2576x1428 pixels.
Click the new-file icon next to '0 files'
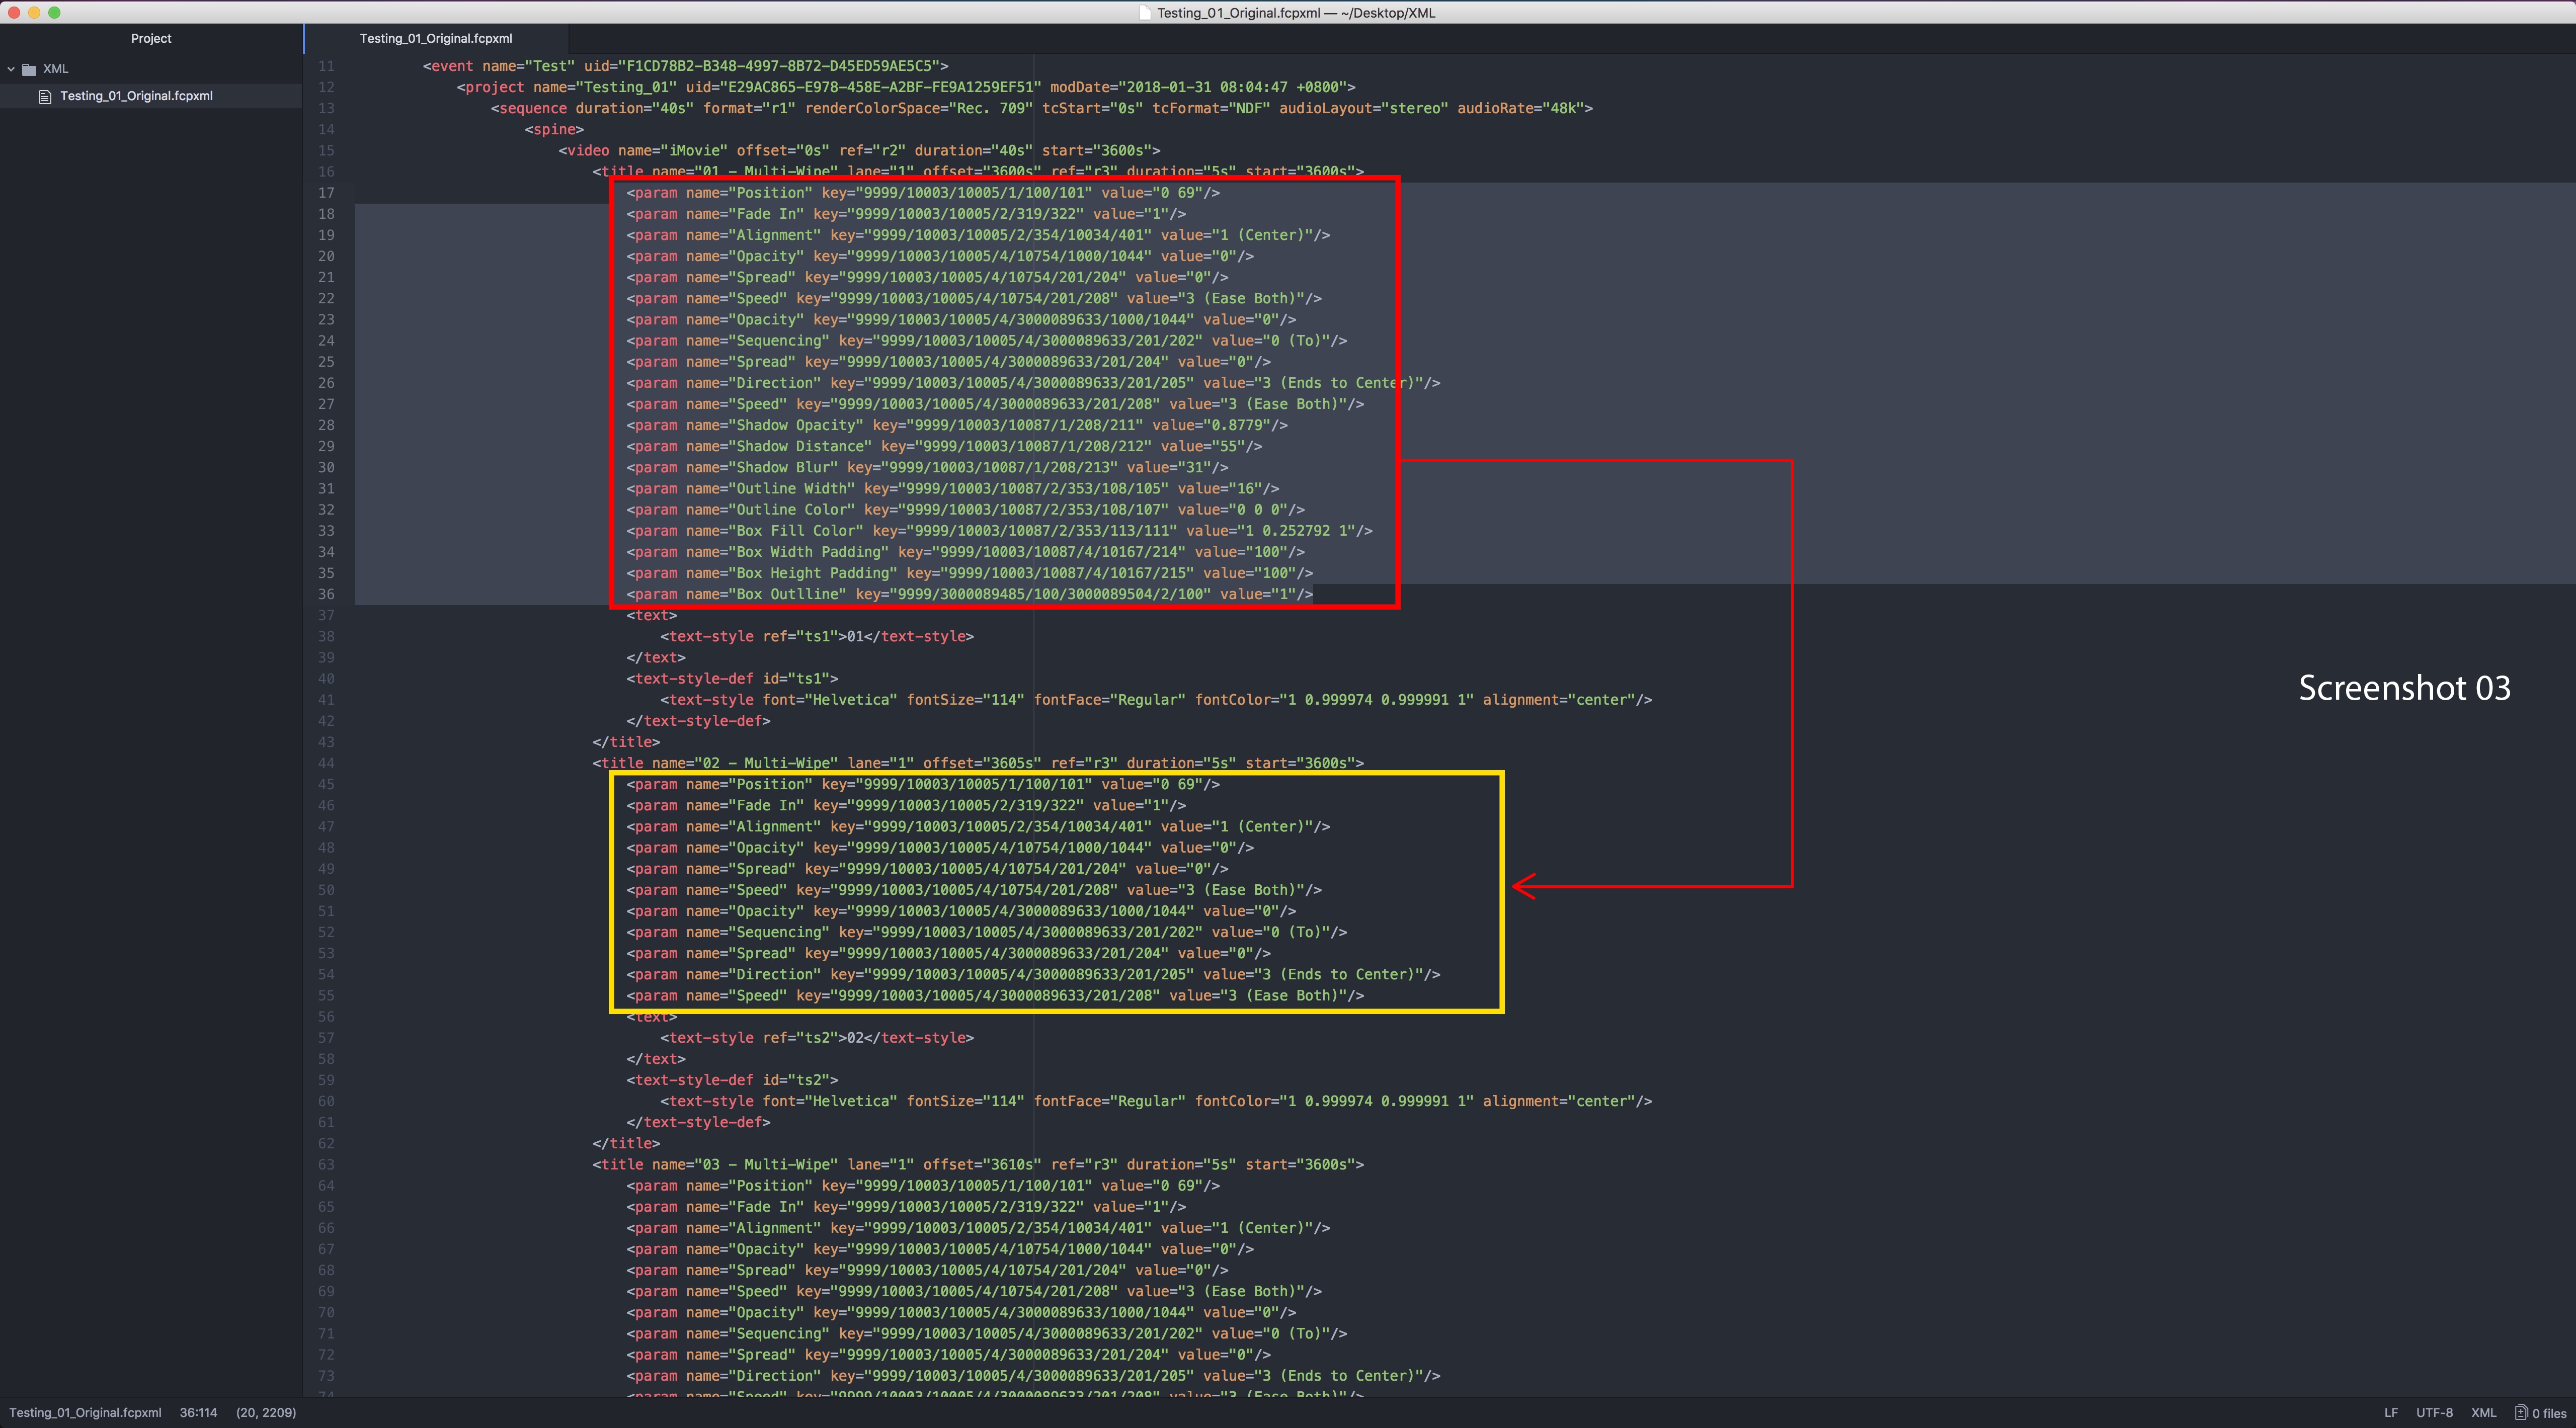click(2522, 1413)
